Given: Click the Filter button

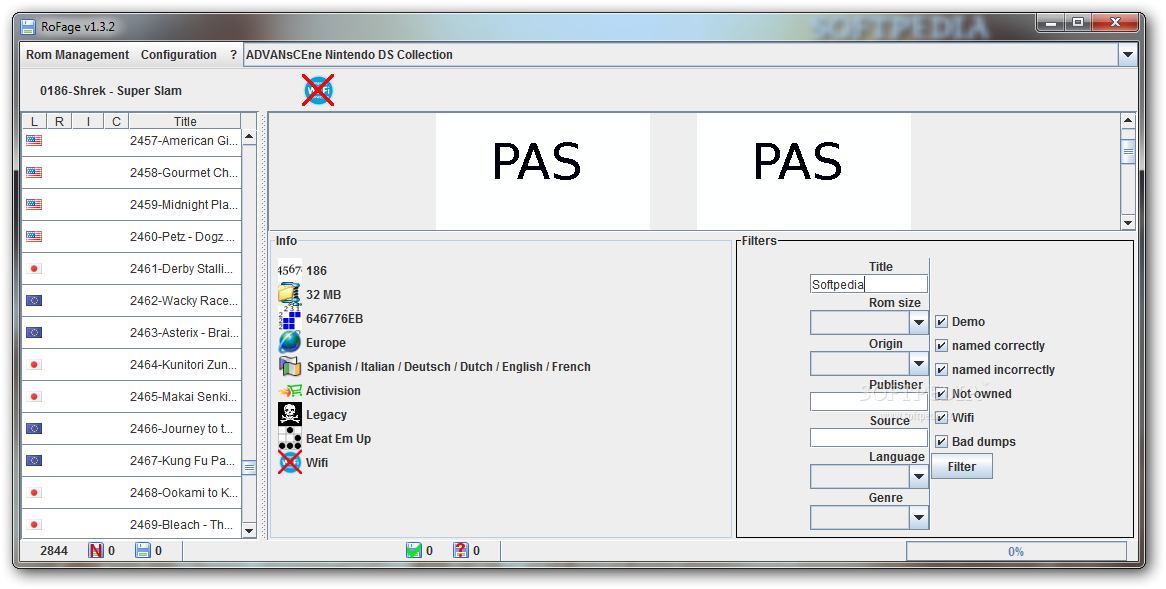Looking at the screenshot, I should 962,466.
